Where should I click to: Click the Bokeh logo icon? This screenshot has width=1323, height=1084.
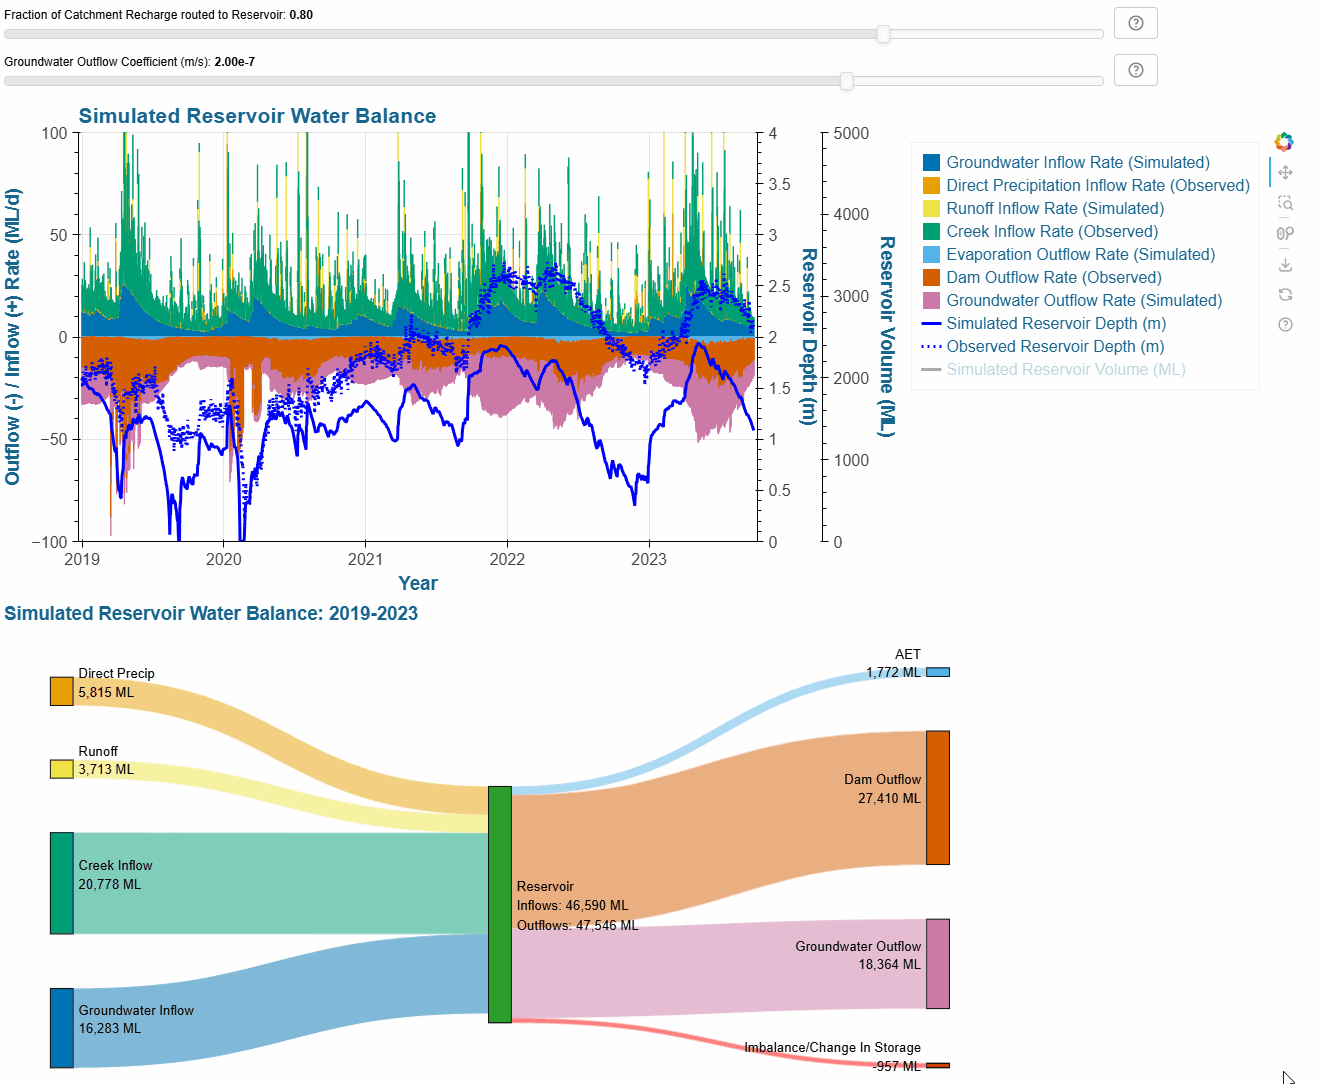click(x=1284, y=142)
